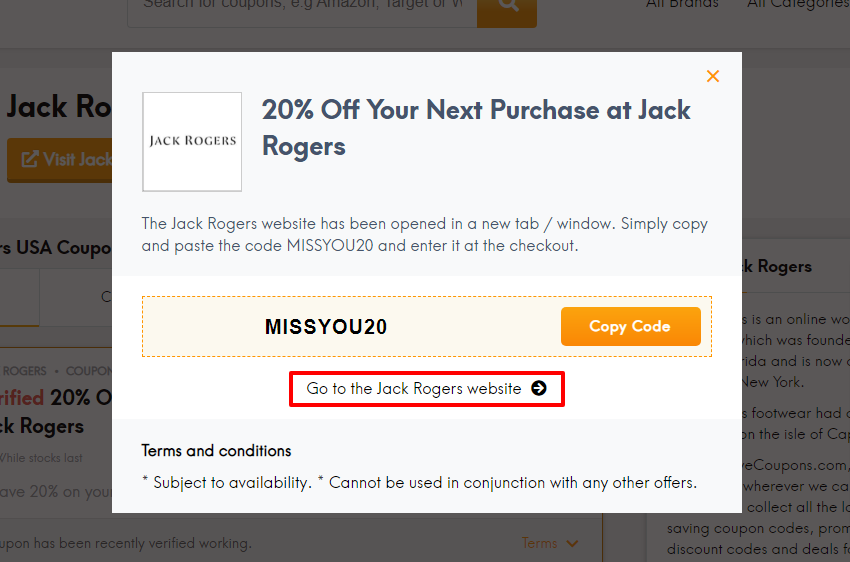Click the chevron arrow next to Terms
Image resolution: width=850 pixels, height=562 pixels.
coord(572,544)
